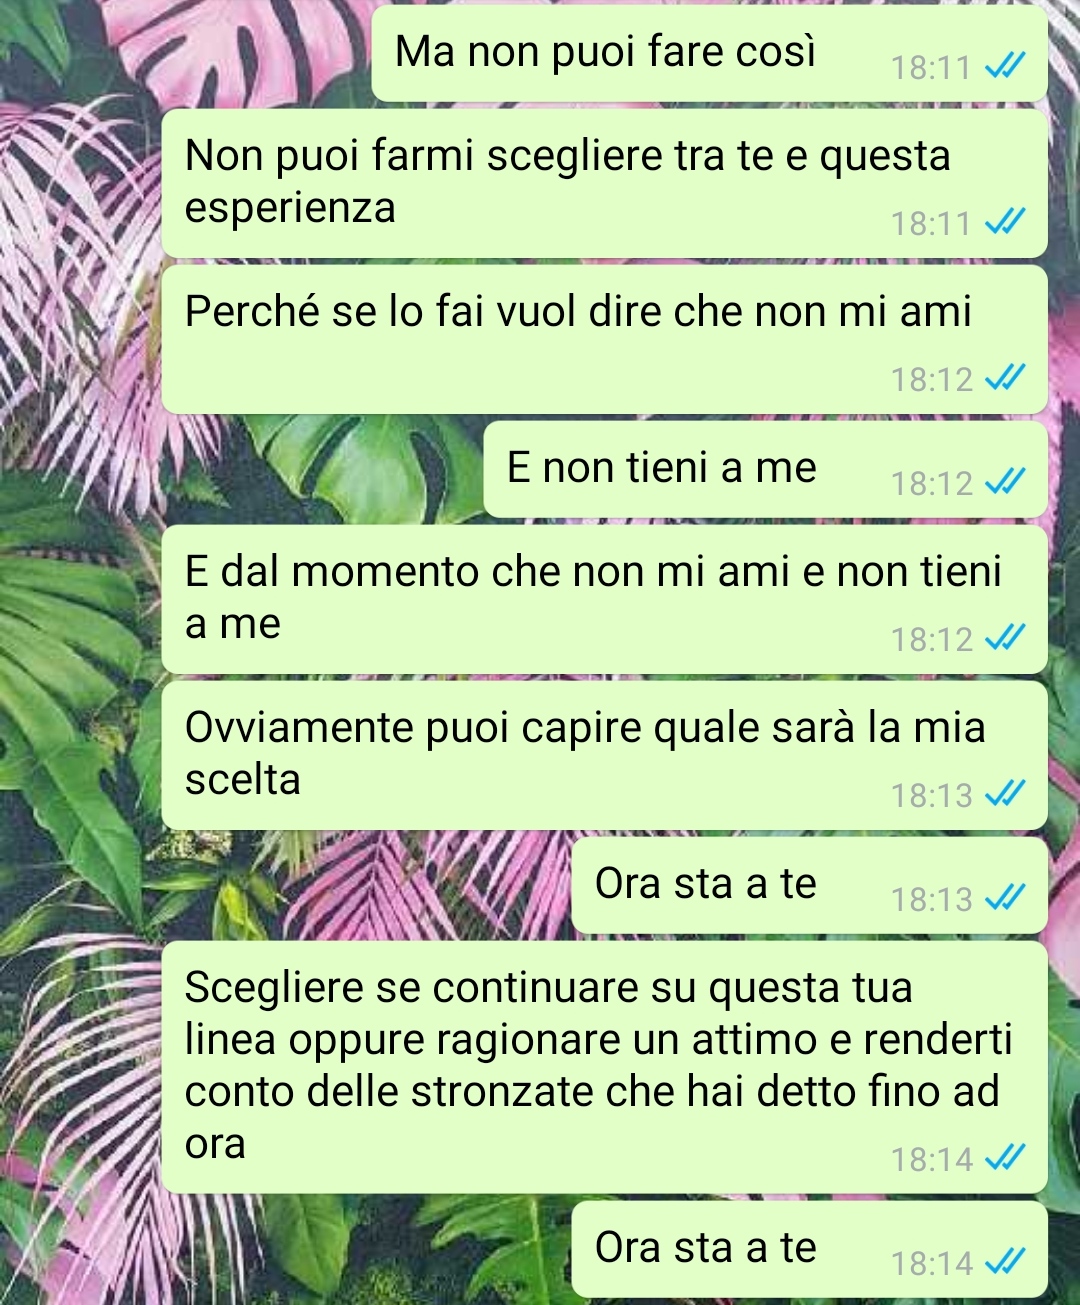1080x1305 pixels.
Task: Tap read ticks on 'Perché se lo fai' message
Action: (1005, 379)
